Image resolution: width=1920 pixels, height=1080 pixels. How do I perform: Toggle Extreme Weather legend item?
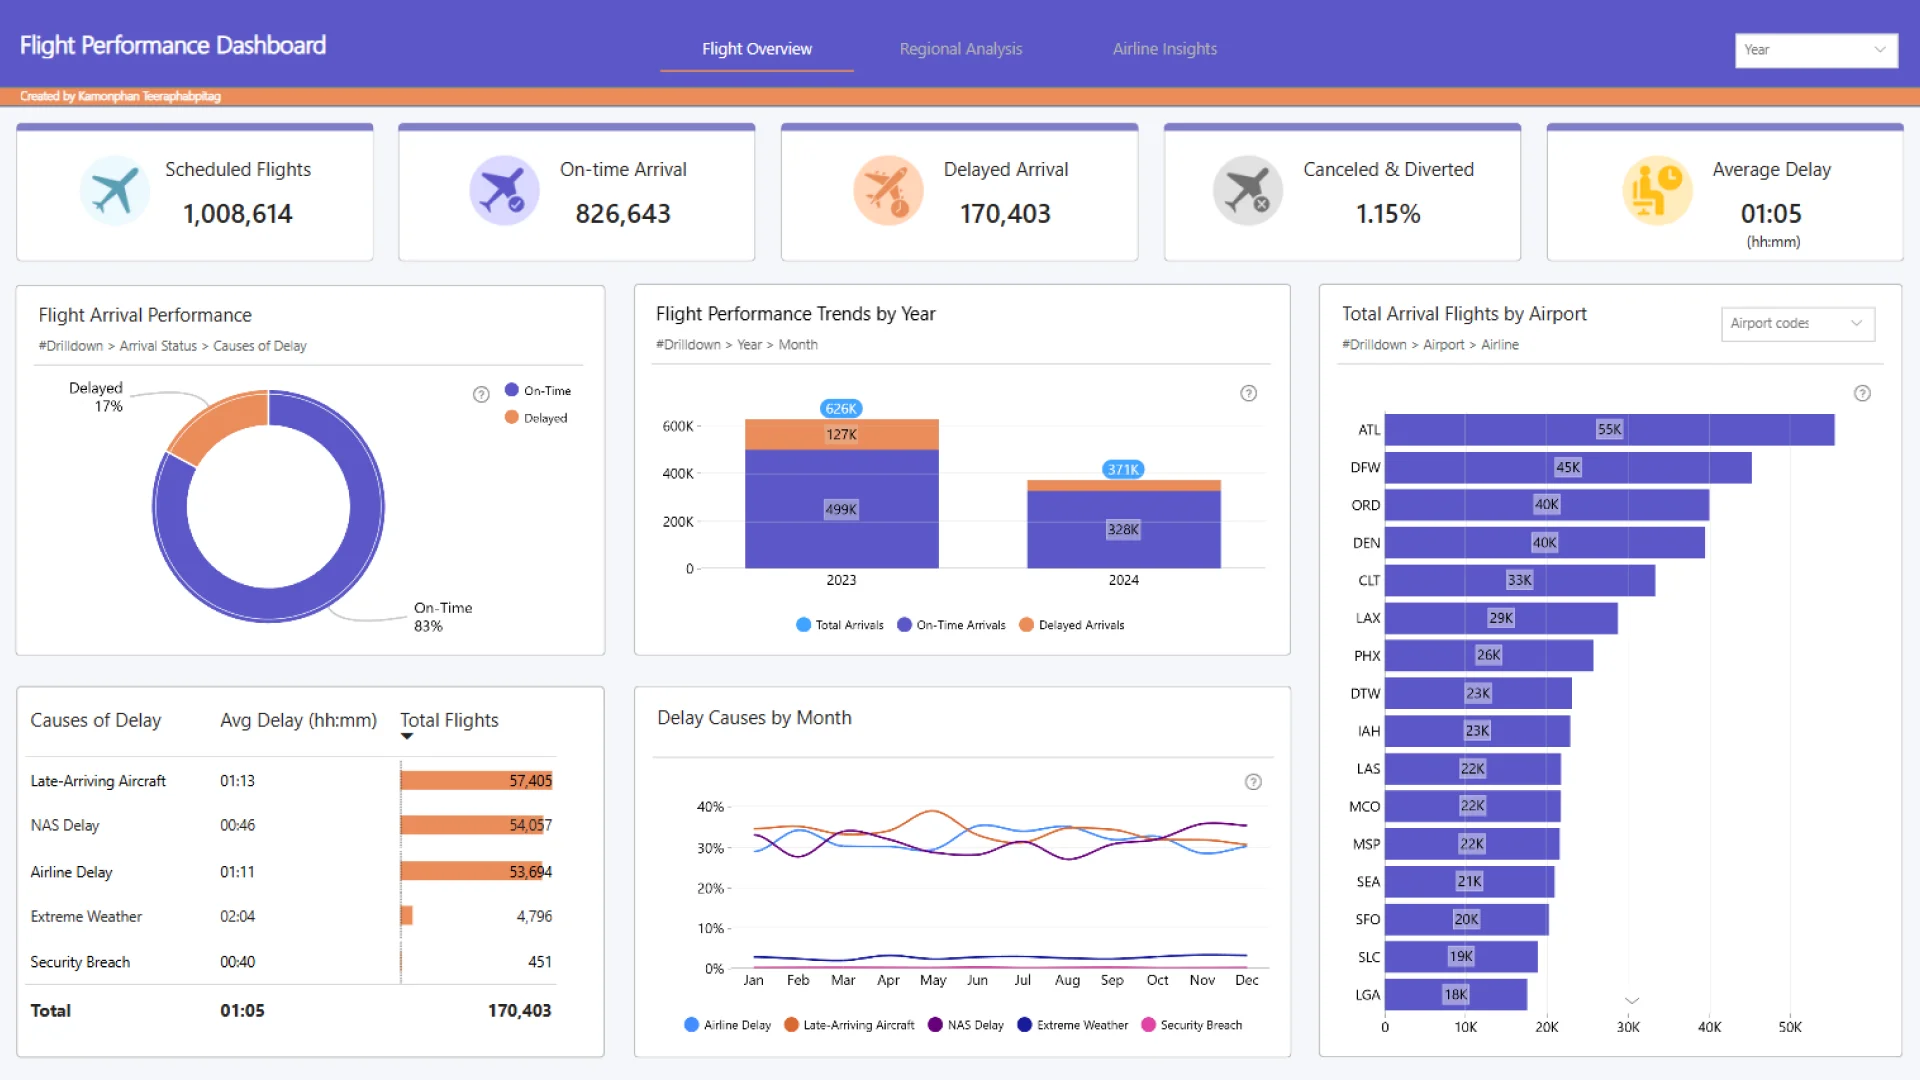click(1073, 1025)
